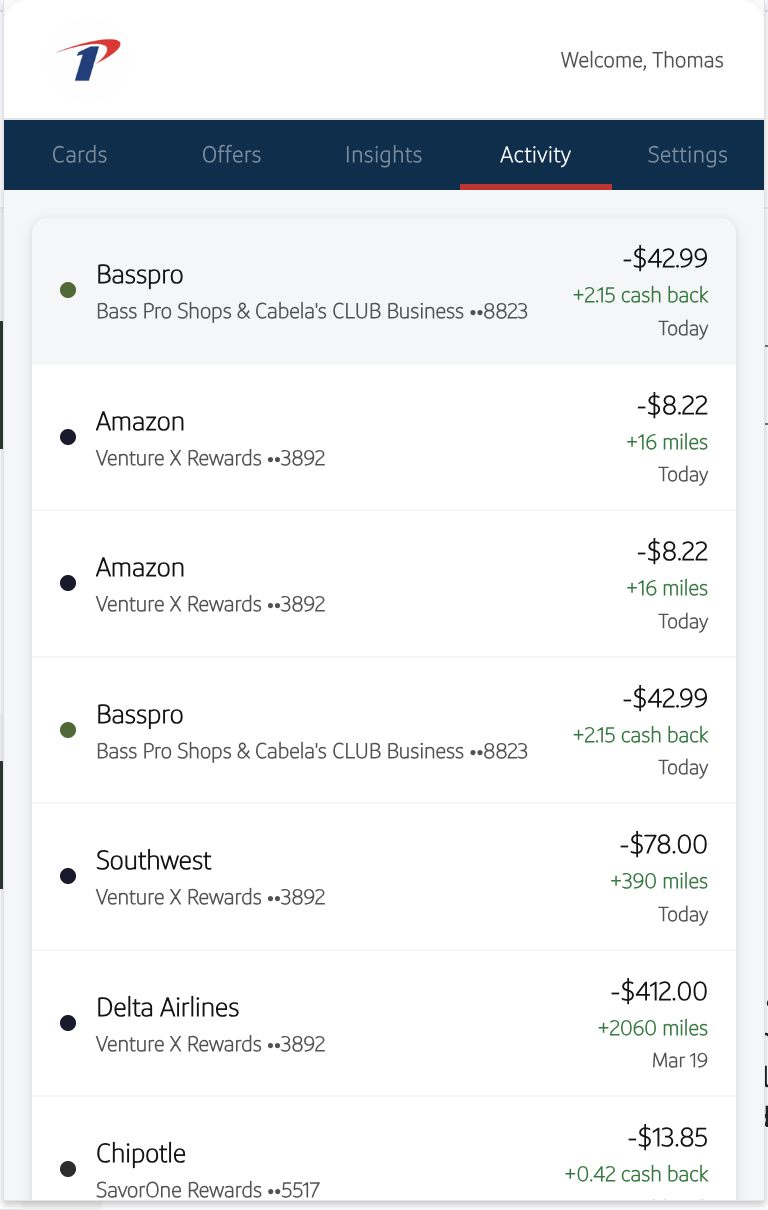This screenshot has width=768, height=1210.
Task: Click the Capital One logo icon
Action: (x=88, y=60)
